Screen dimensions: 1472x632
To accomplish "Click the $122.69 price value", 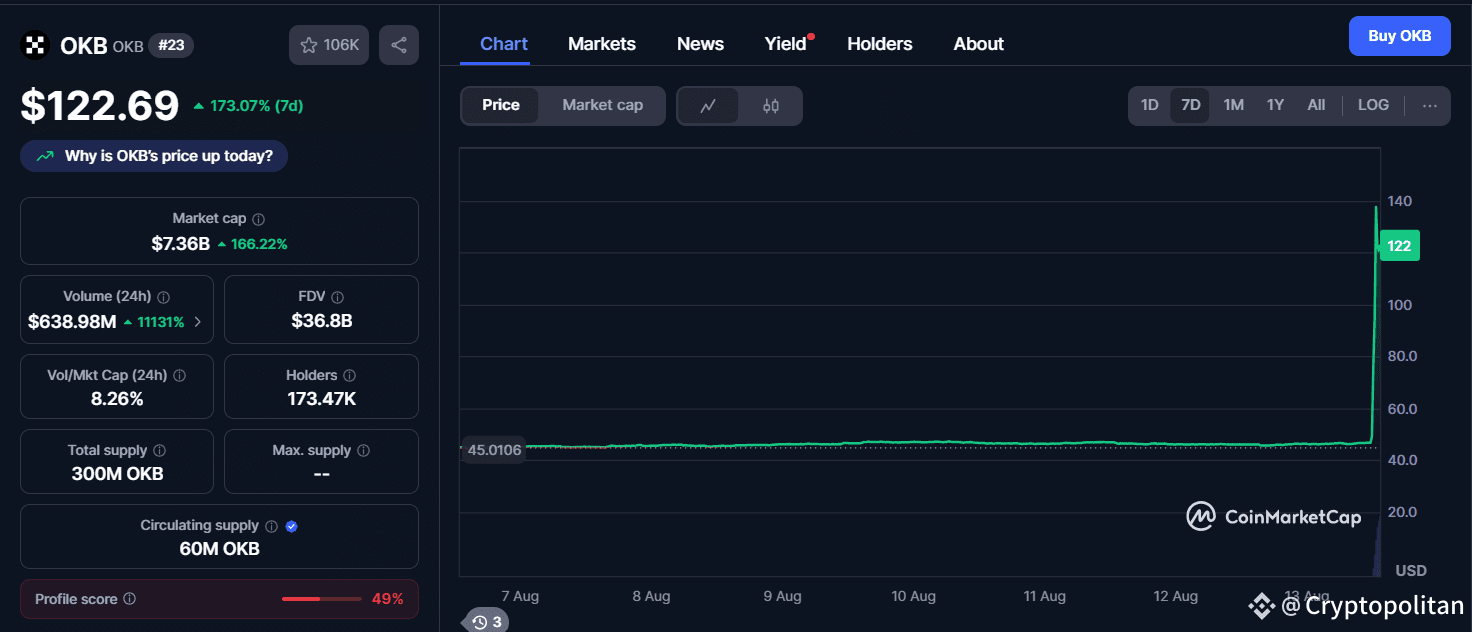I will (100, 106).
